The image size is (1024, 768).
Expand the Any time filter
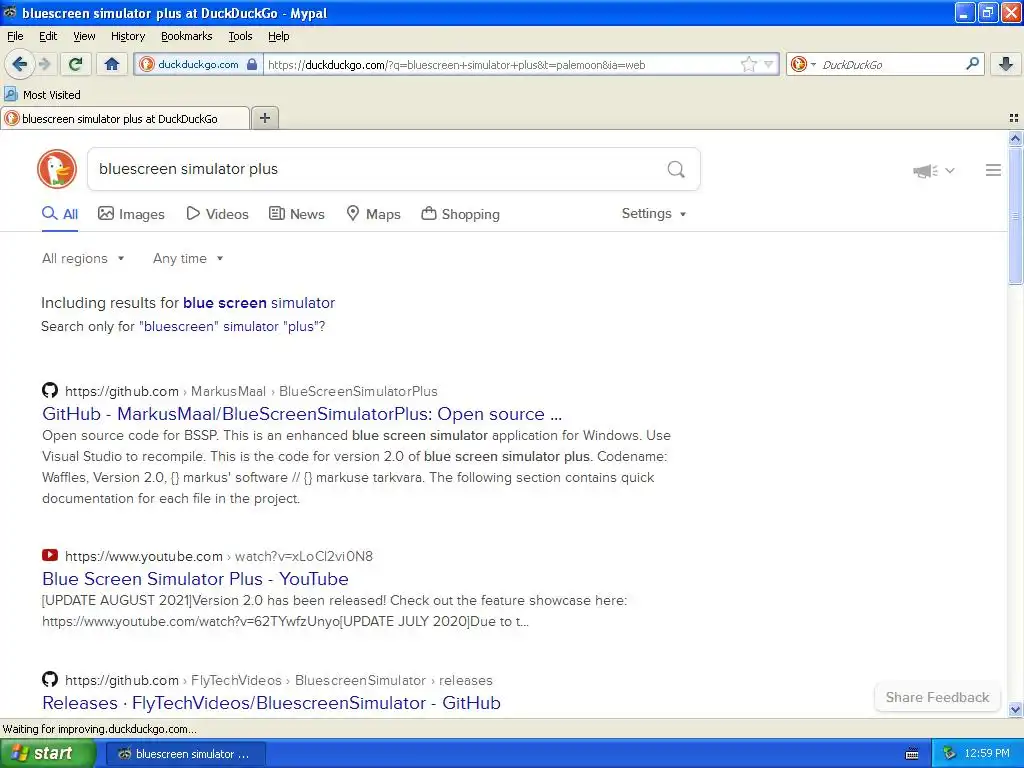coord(188,259)
